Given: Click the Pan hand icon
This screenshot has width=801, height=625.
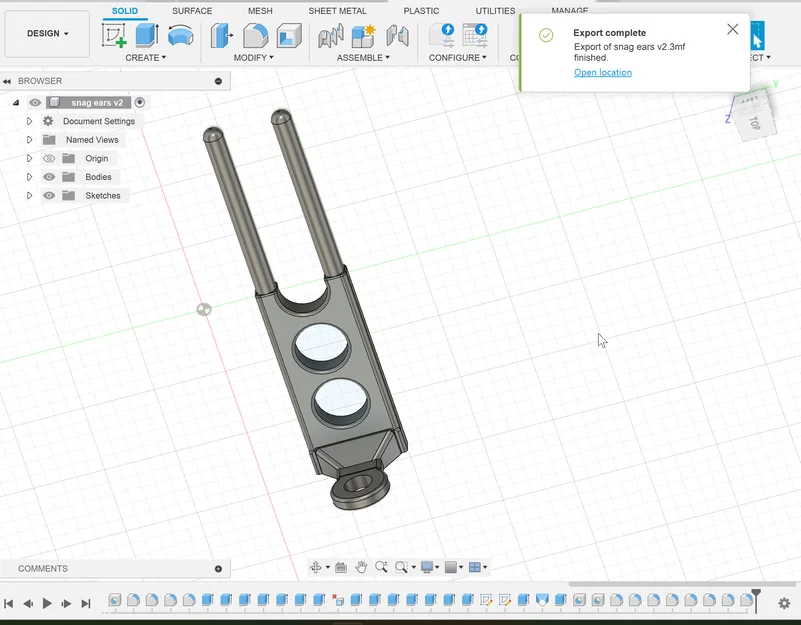Looking at the screenshot, I should 361,567.
